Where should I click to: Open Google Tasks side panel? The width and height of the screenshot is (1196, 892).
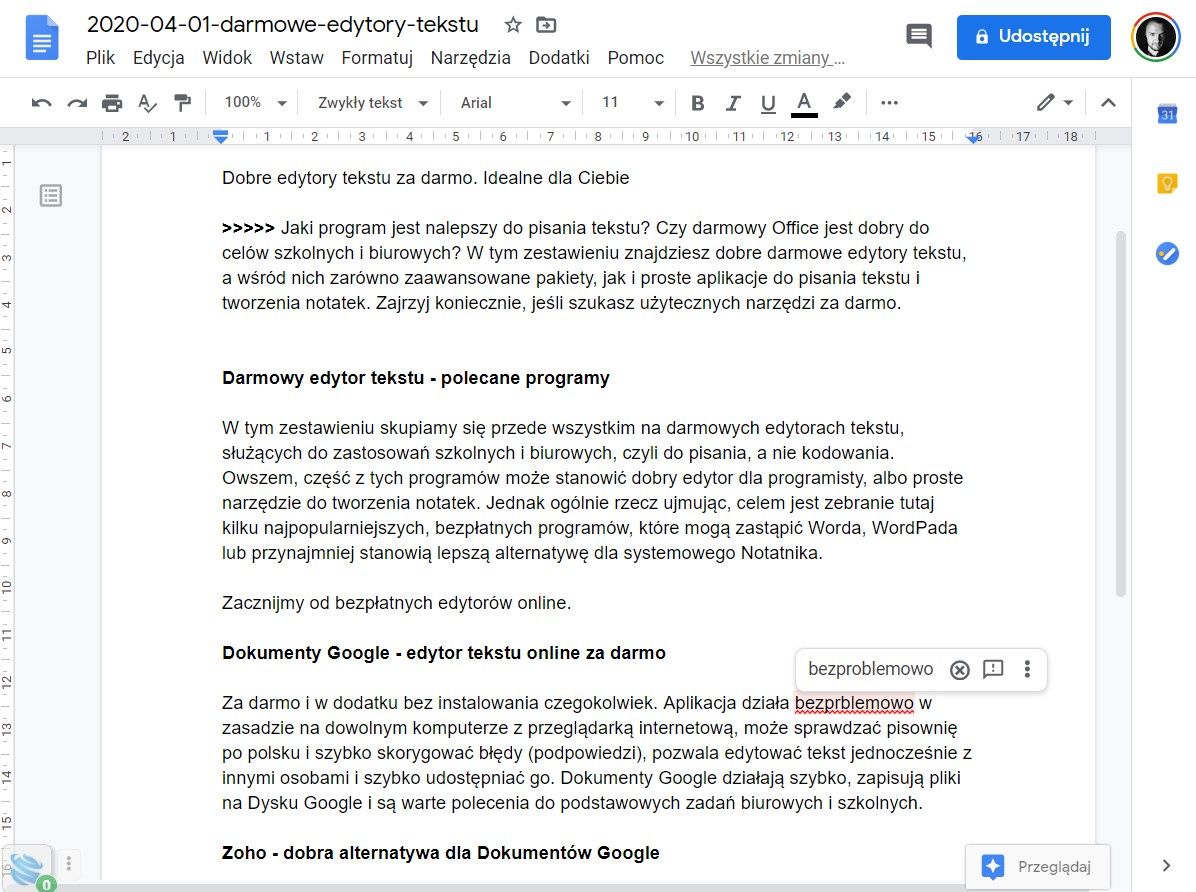(1167, 253)
